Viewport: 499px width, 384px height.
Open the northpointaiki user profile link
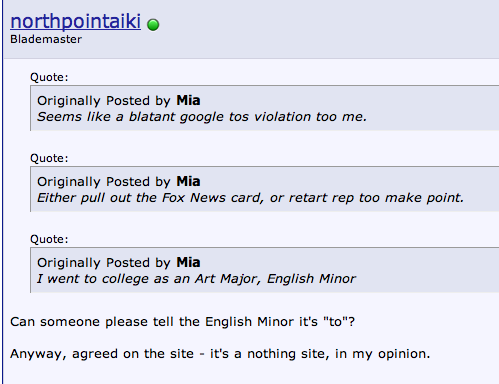(x=76, y=22)
